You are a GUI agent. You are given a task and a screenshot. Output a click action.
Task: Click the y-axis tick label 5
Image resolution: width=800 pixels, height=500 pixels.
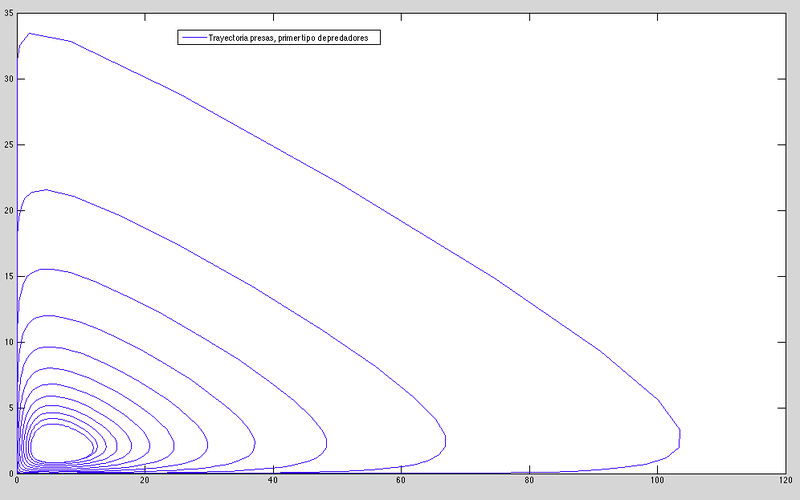click(x=9, y=408)
